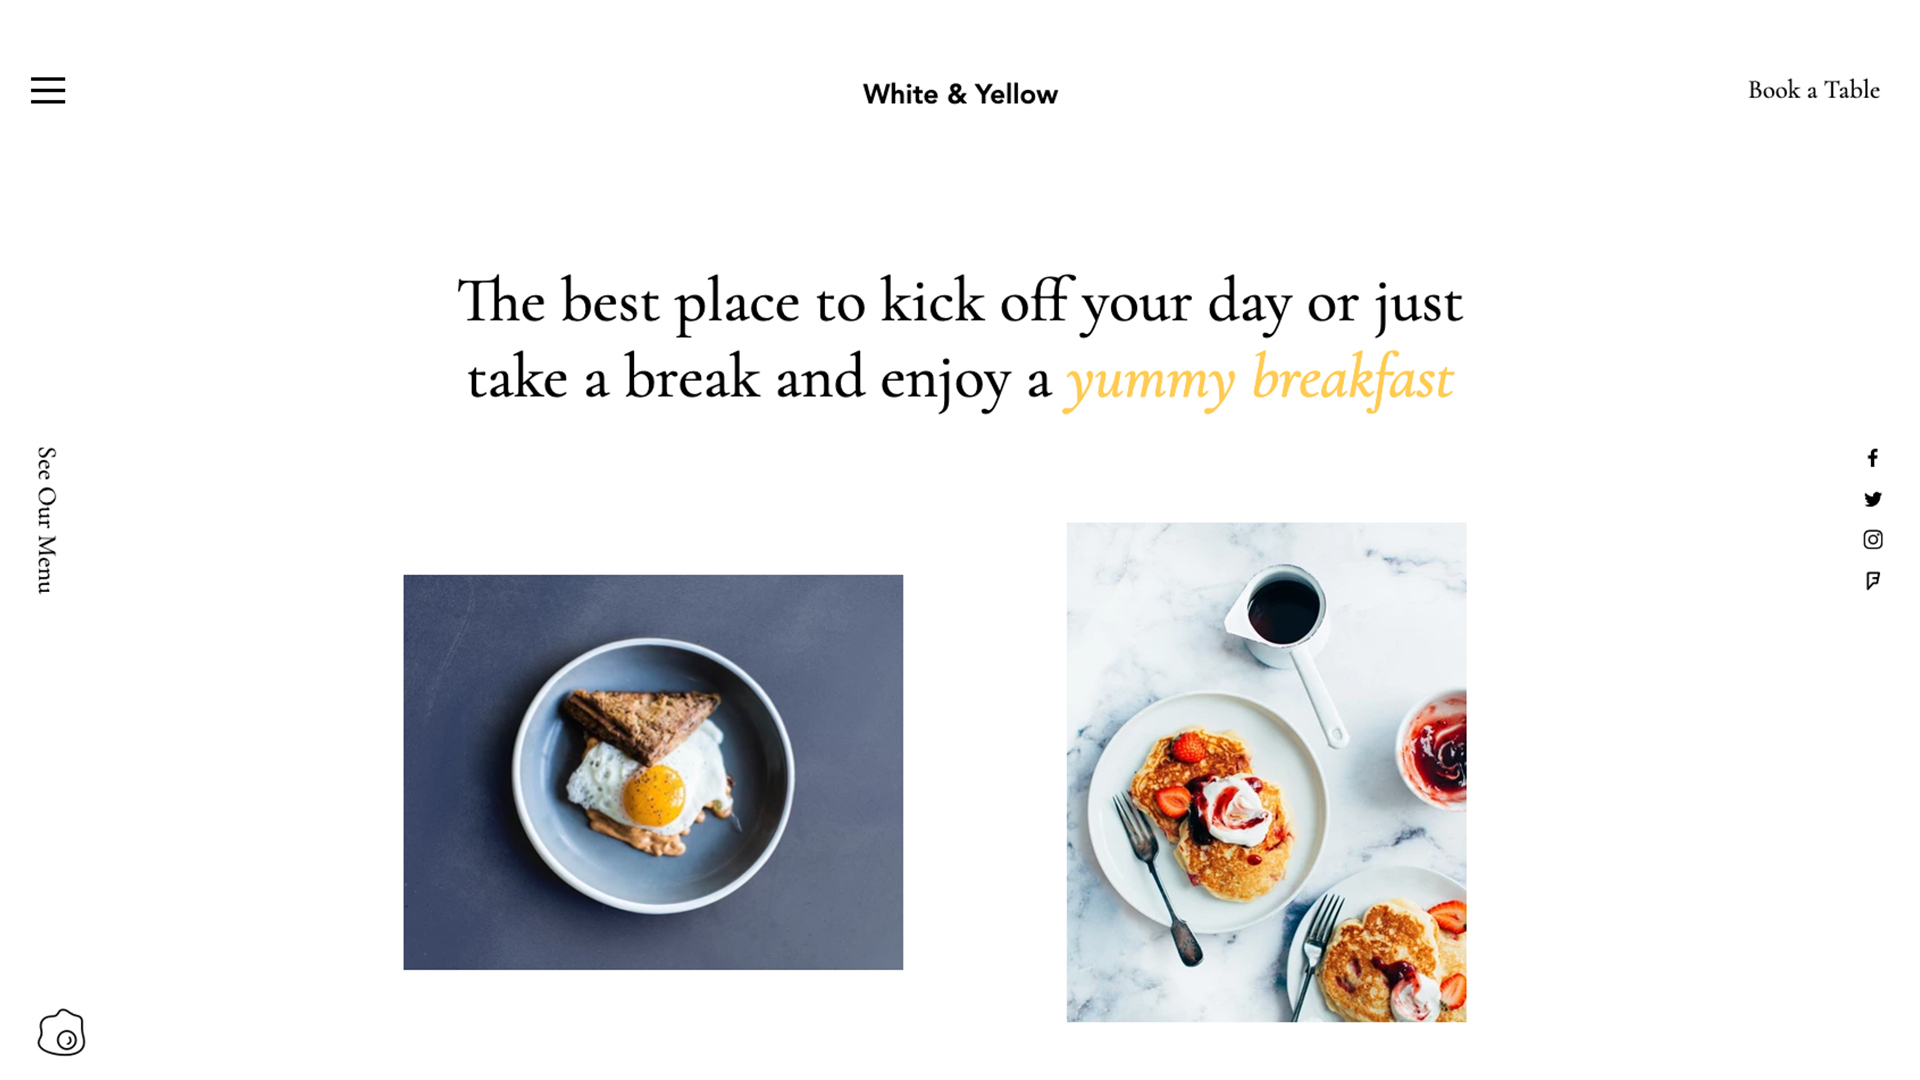
Task: Click the Book a Table button
Action: [x=1813, y=88]
